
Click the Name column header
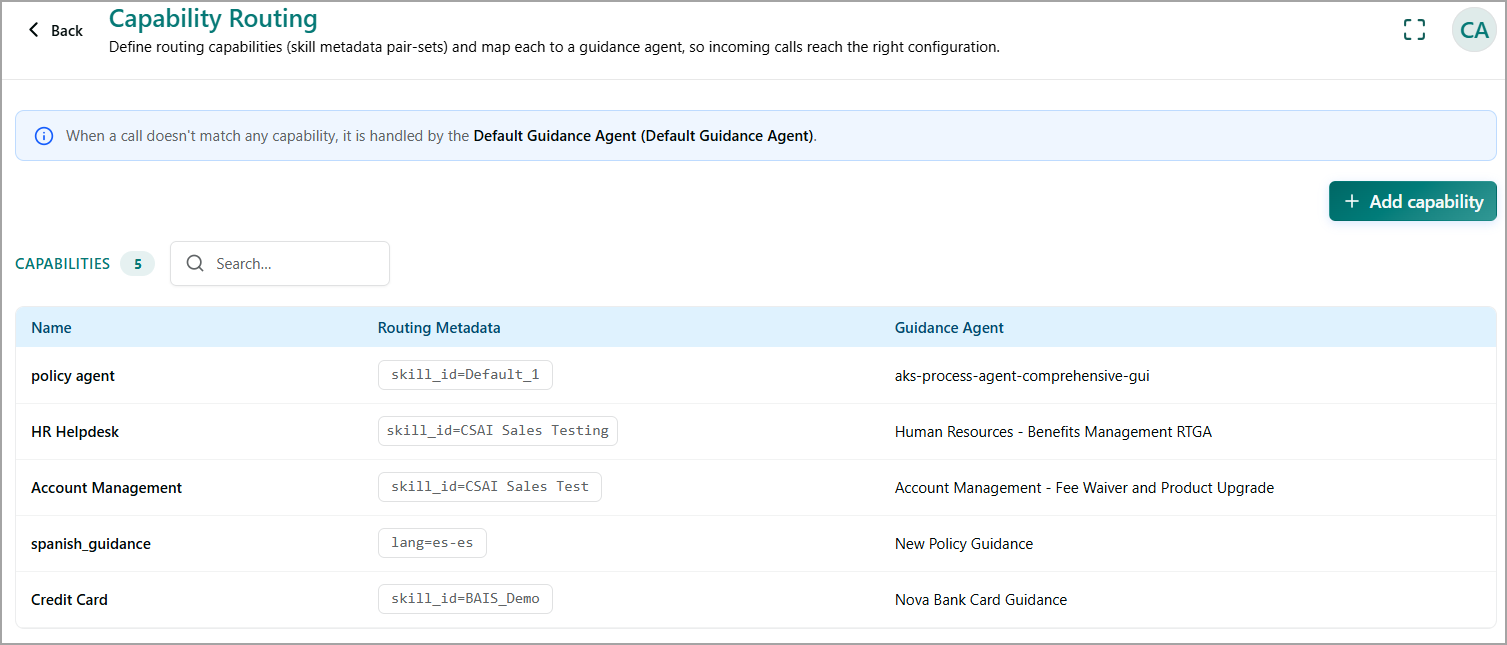(51, 328)
